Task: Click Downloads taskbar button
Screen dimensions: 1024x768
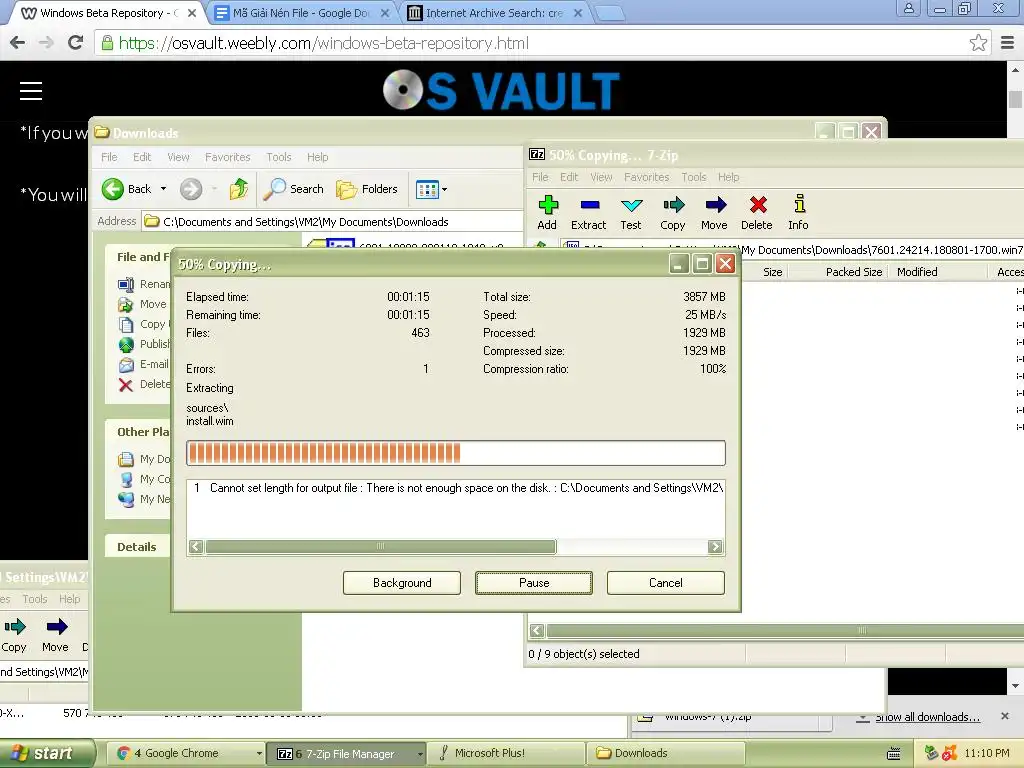Action: click(x=665, y=754)
